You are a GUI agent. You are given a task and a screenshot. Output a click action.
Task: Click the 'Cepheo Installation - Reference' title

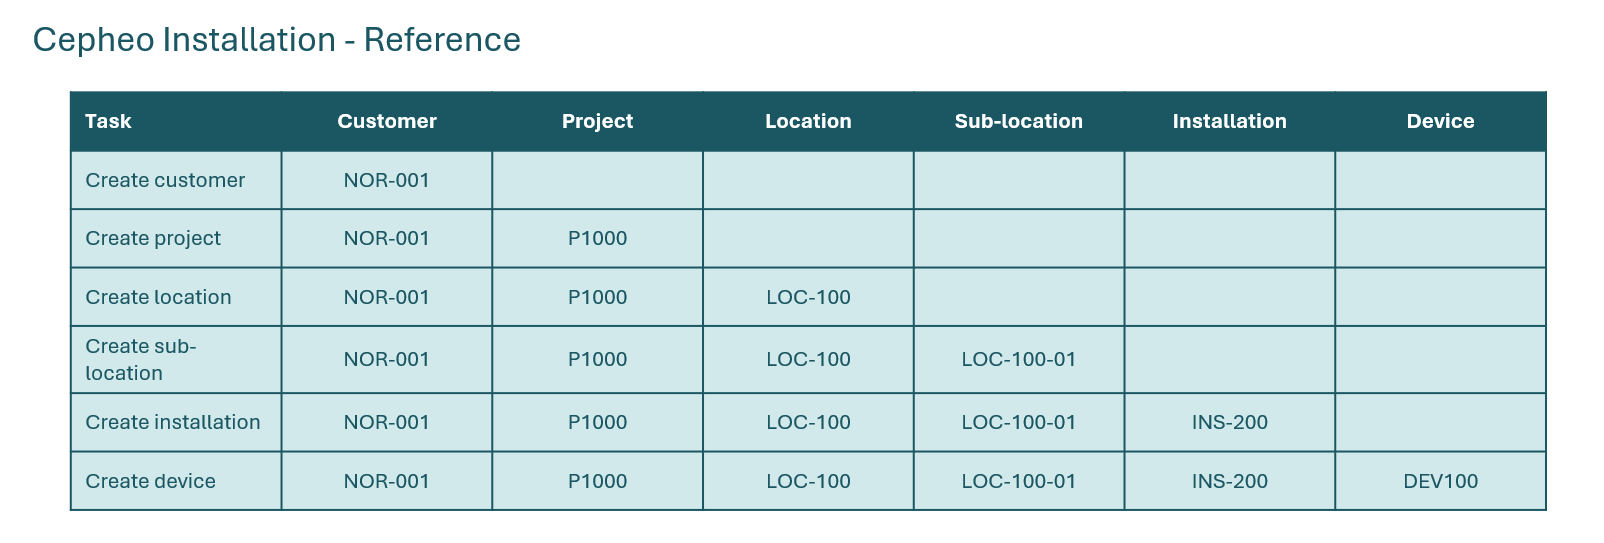277,40
